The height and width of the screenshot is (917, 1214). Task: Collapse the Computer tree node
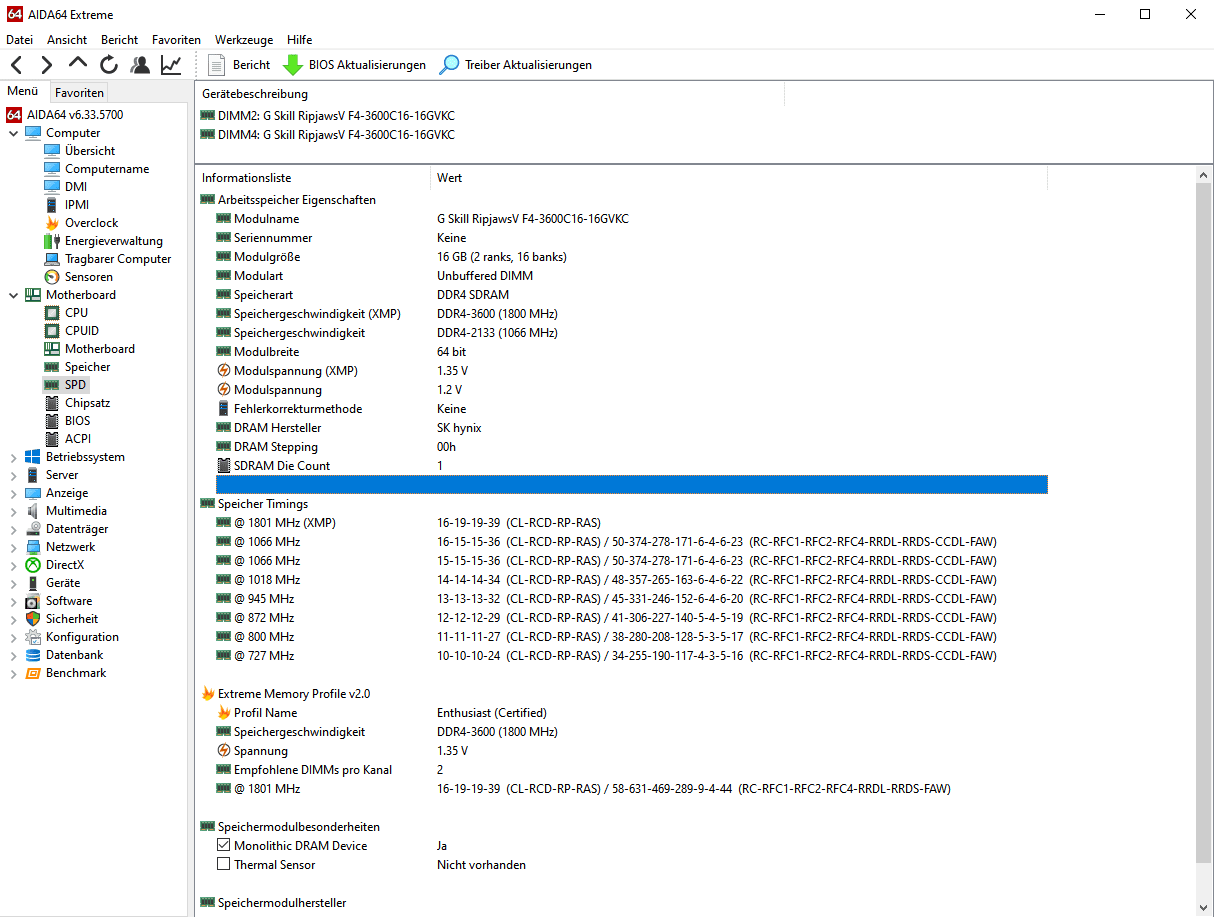[13, 133]
